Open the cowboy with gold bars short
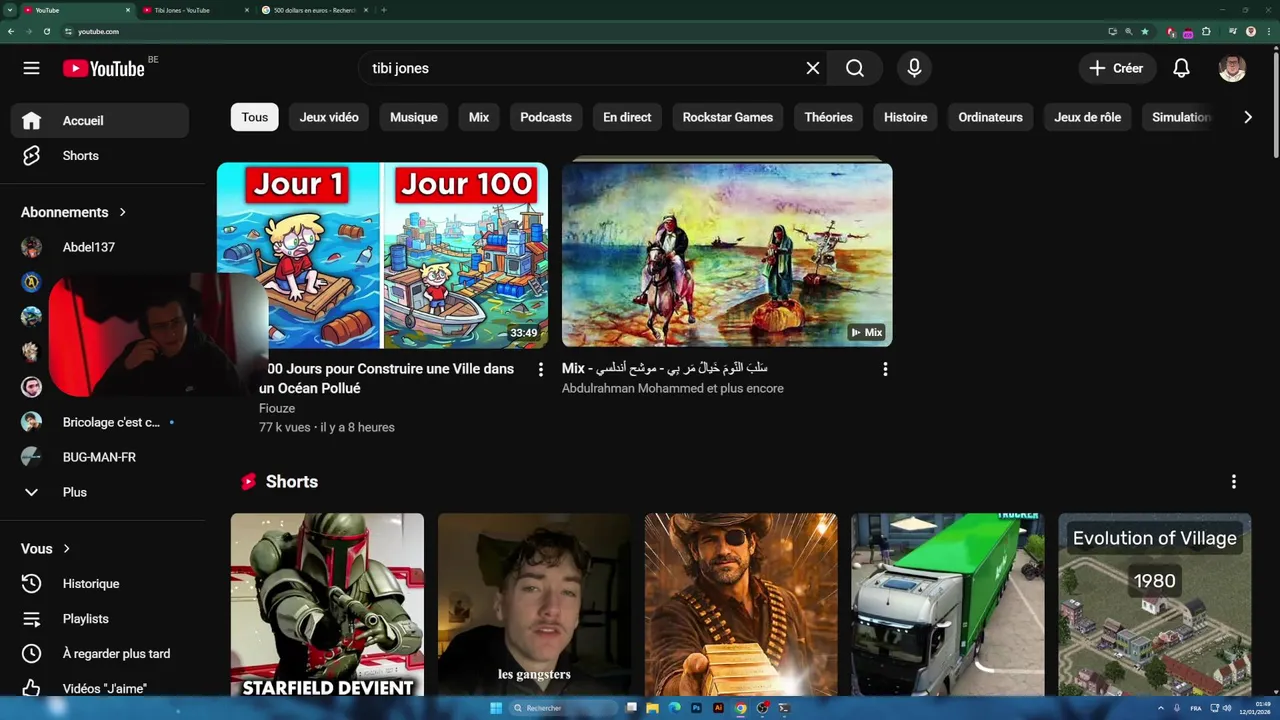This screenshot has height=720, width=1280. pyautogui.click(x=741, y=605)
